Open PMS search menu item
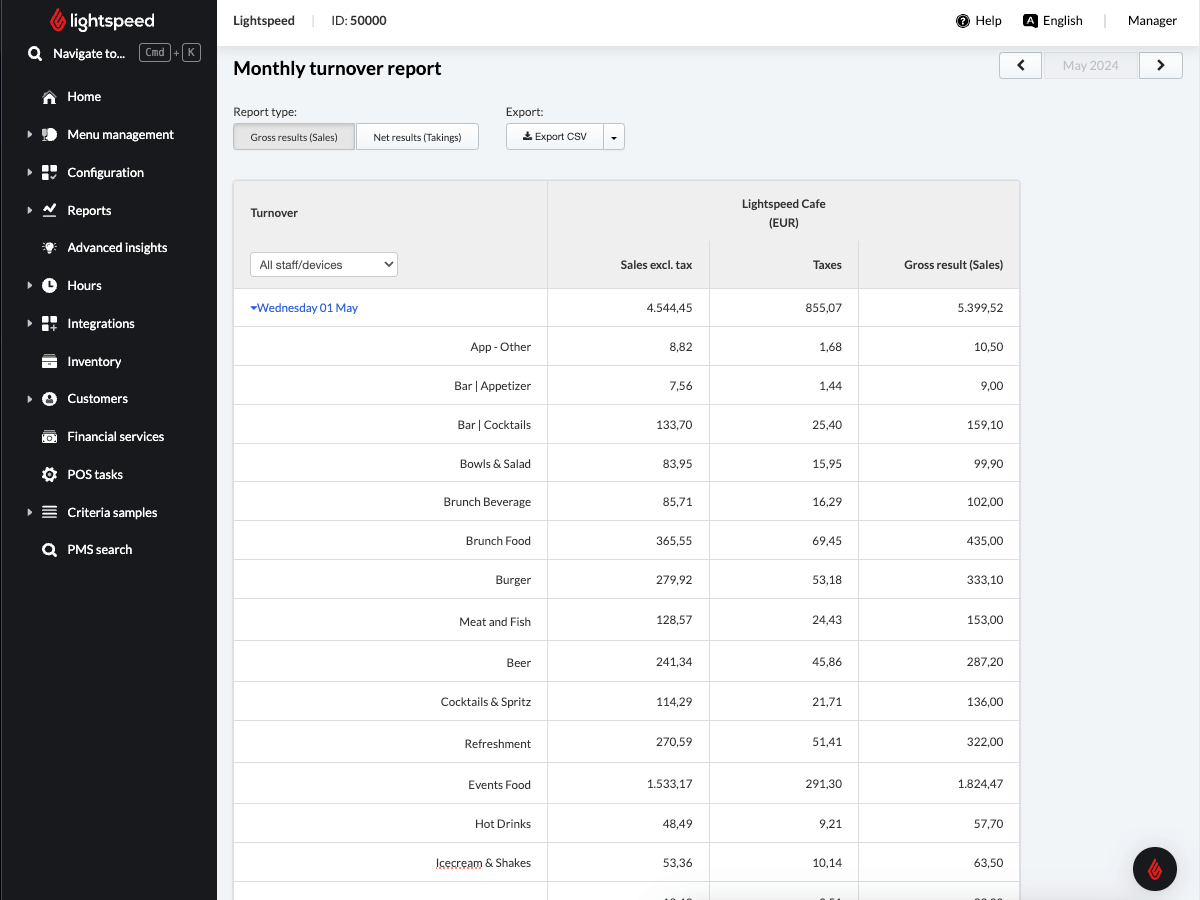The height and width of the screenshot is (900, 1200). (99, 550)
